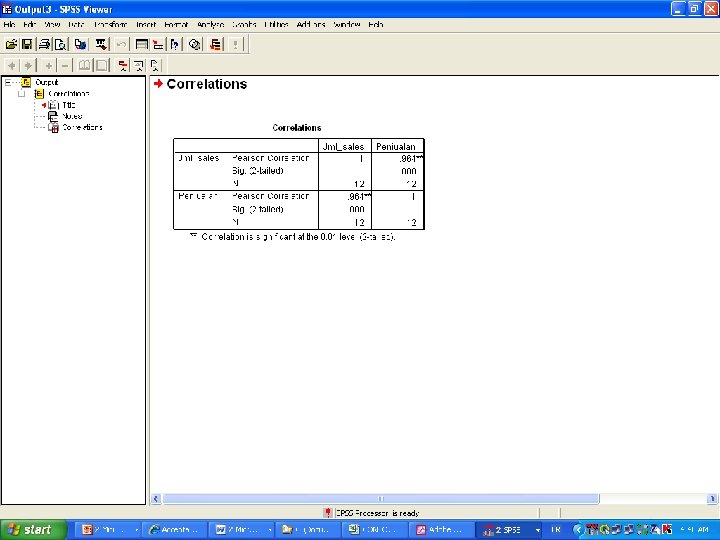Open Print Preview from the toolbar
Image resolution: width=720 pixels, height=540 pixels.
click(61, 44)
